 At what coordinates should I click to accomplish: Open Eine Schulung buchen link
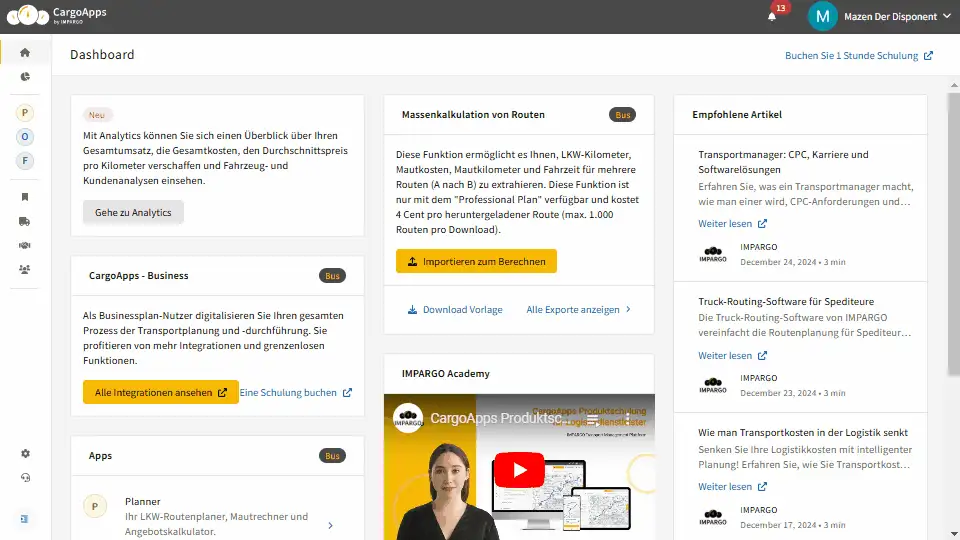pos(296,392)
